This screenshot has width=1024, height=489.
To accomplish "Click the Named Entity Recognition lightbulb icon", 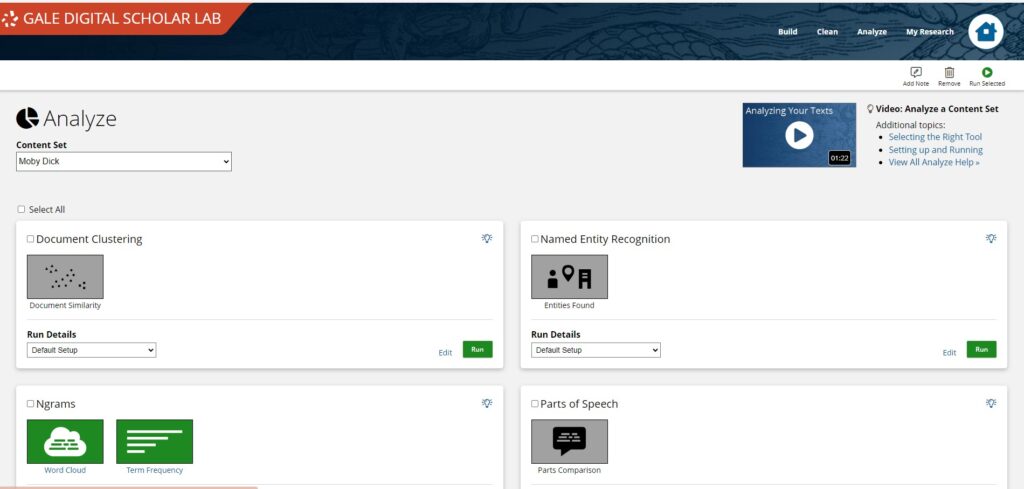I will (x=991, y=238).
